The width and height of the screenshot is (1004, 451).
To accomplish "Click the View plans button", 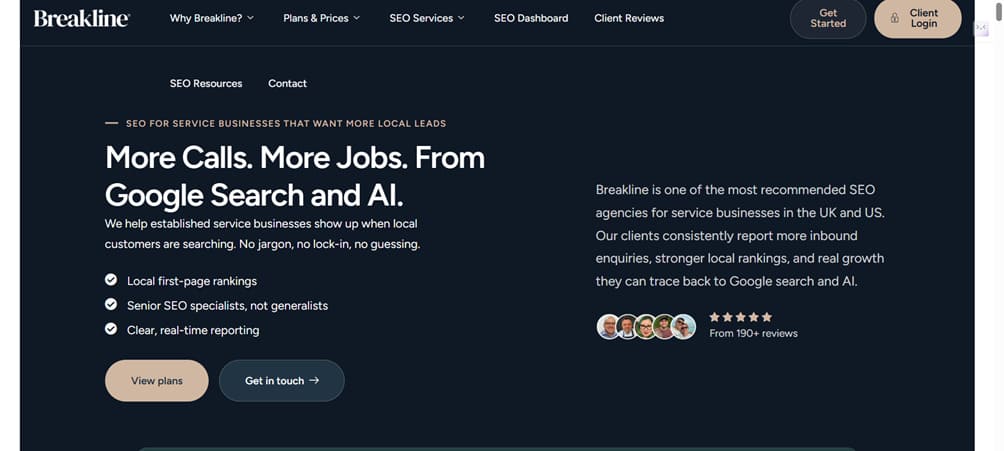I will pyautogui.click(x=157, y=381).
